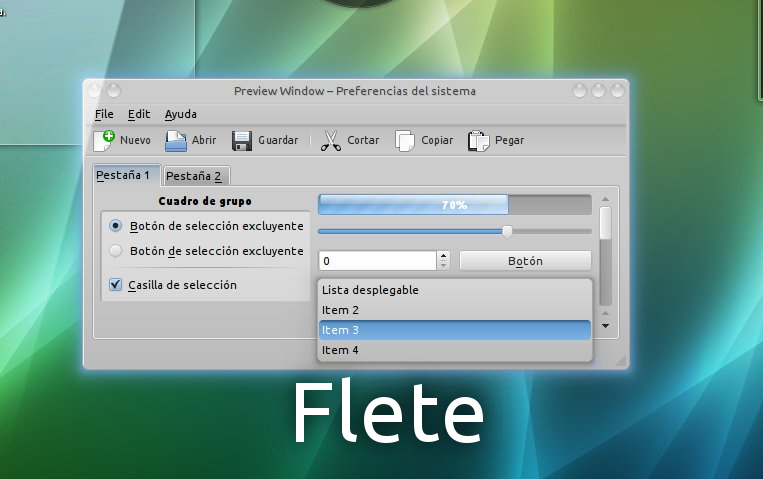
Task: Select the first Botón de selección excluyente
Action: pos(115,226)
